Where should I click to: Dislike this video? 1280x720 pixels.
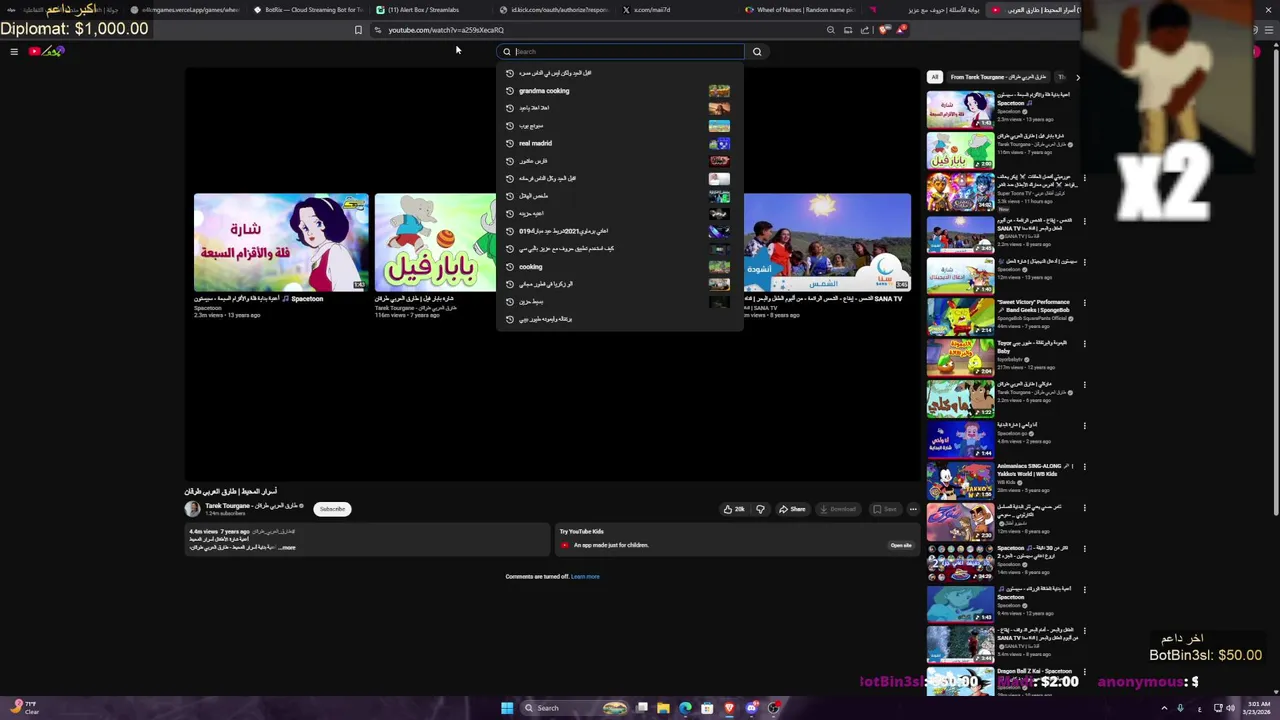click(x=760, y=509)
